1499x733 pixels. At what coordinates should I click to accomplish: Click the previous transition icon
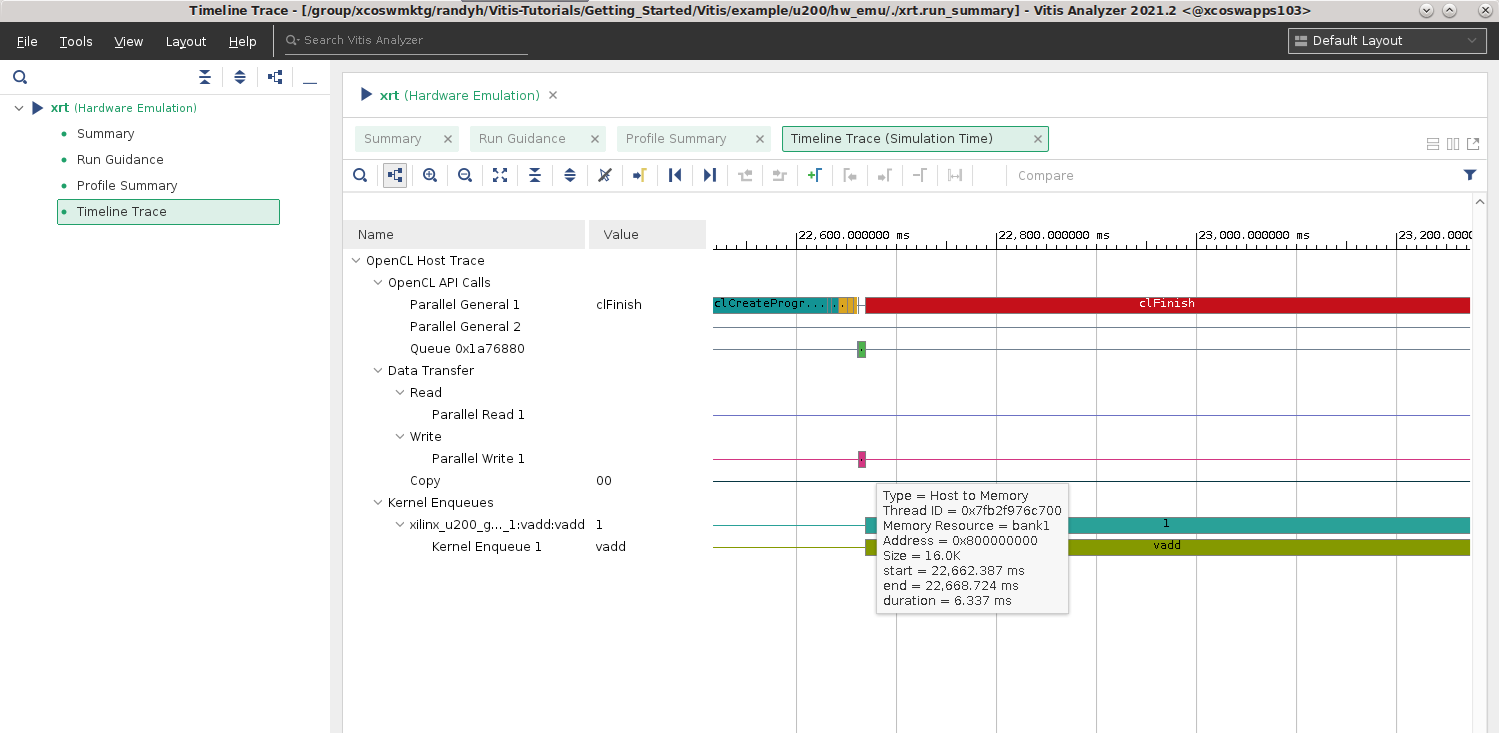point(745,175)
